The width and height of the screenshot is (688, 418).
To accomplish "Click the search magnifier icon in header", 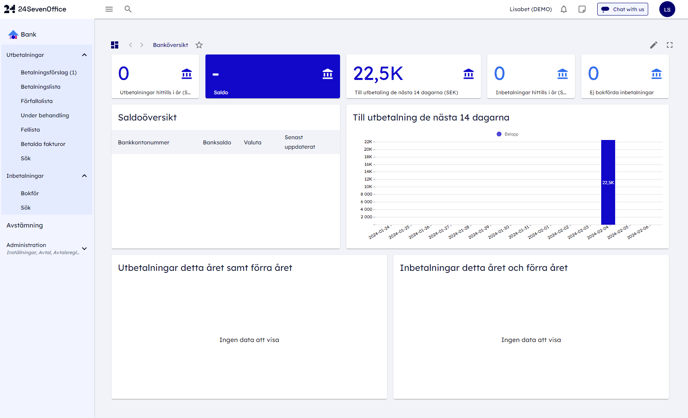I will point(128,9).
